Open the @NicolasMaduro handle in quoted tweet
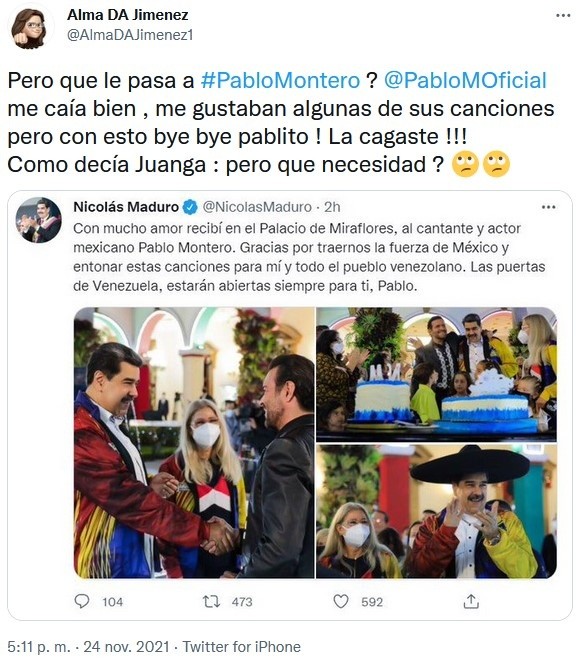Viewport: 584px width, 666px height. coord(257,207)
